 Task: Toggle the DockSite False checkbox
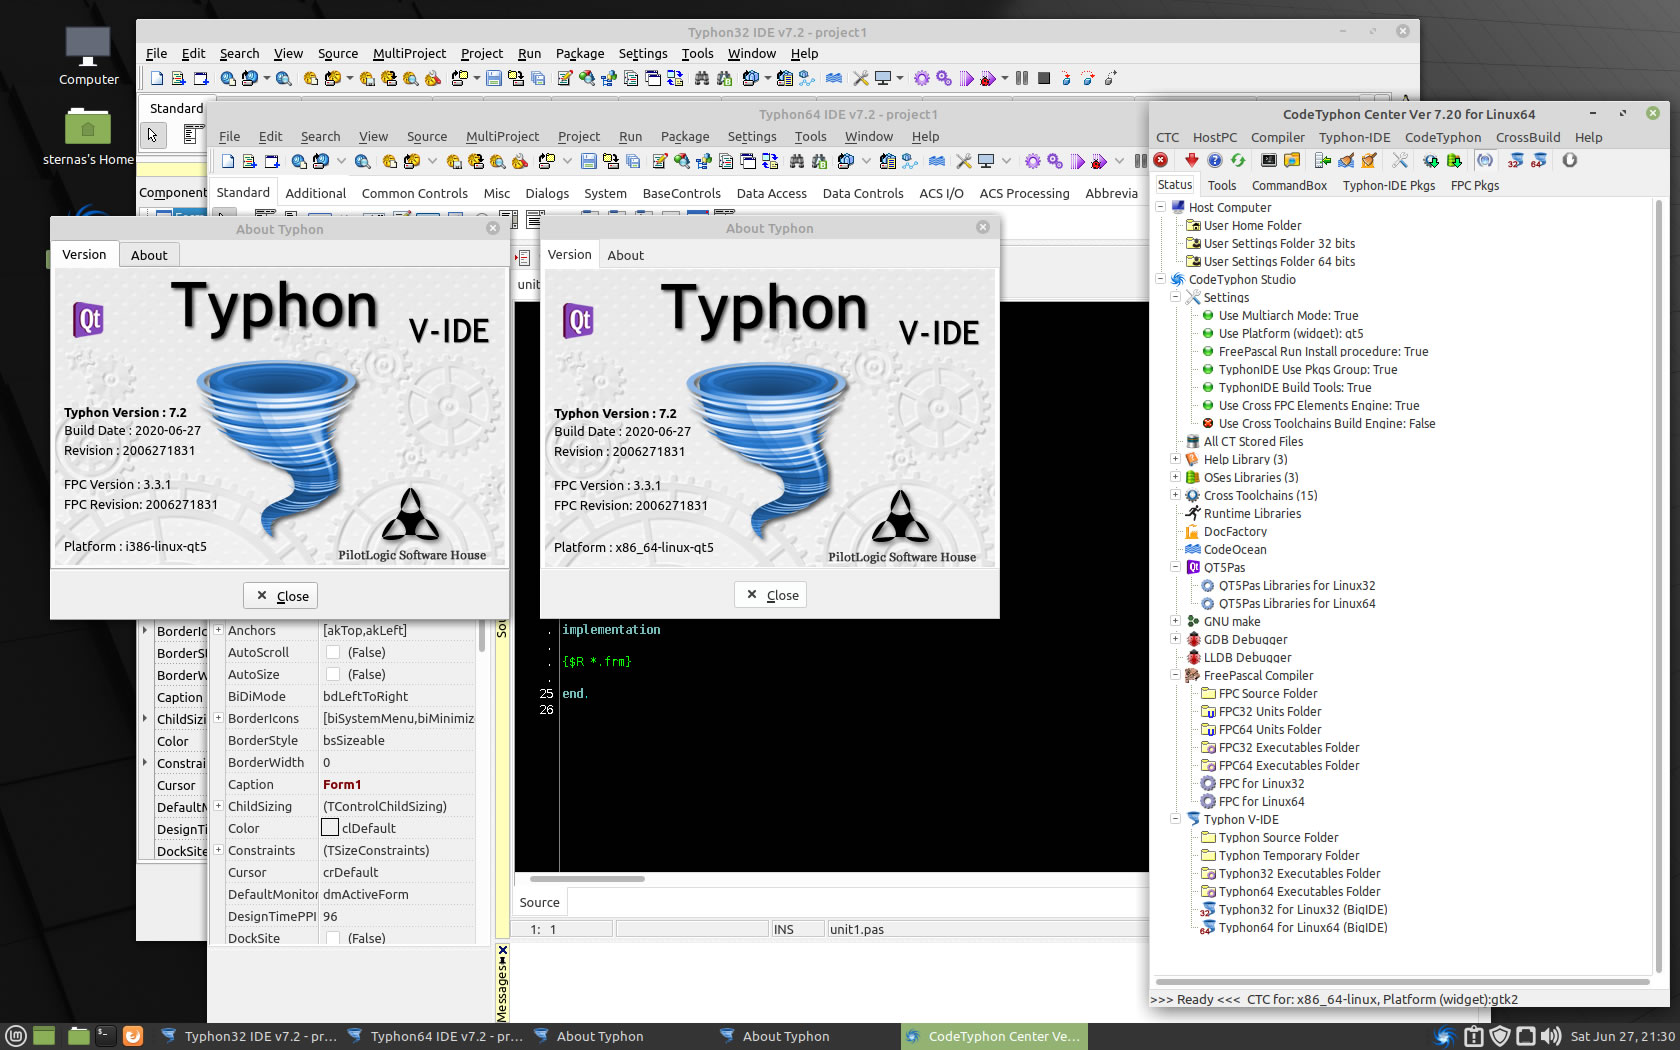[x=333, y=938]
